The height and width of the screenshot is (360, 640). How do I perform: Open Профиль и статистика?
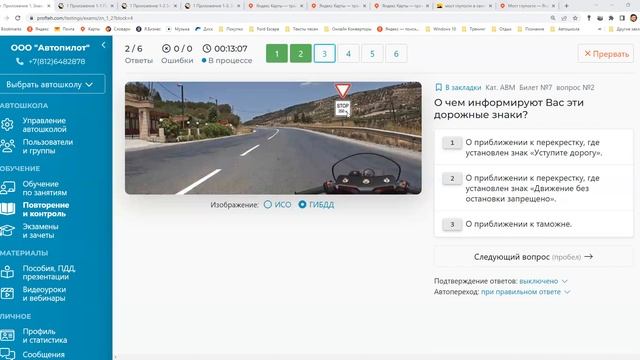(44, 336)
